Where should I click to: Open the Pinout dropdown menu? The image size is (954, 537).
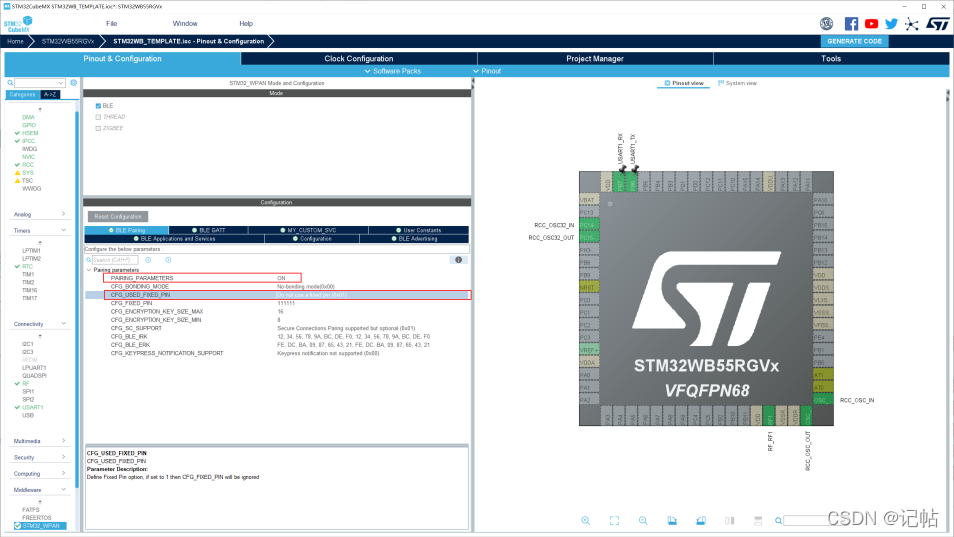pos(487,71)
